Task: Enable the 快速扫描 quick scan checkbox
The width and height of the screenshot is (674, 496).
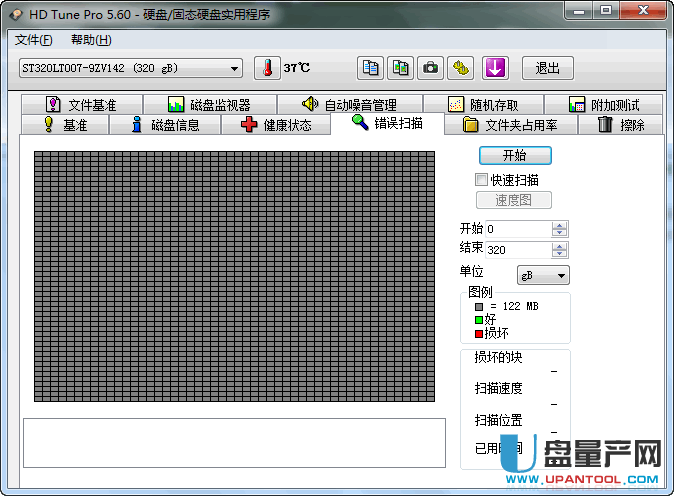Action: click(482, 180)
